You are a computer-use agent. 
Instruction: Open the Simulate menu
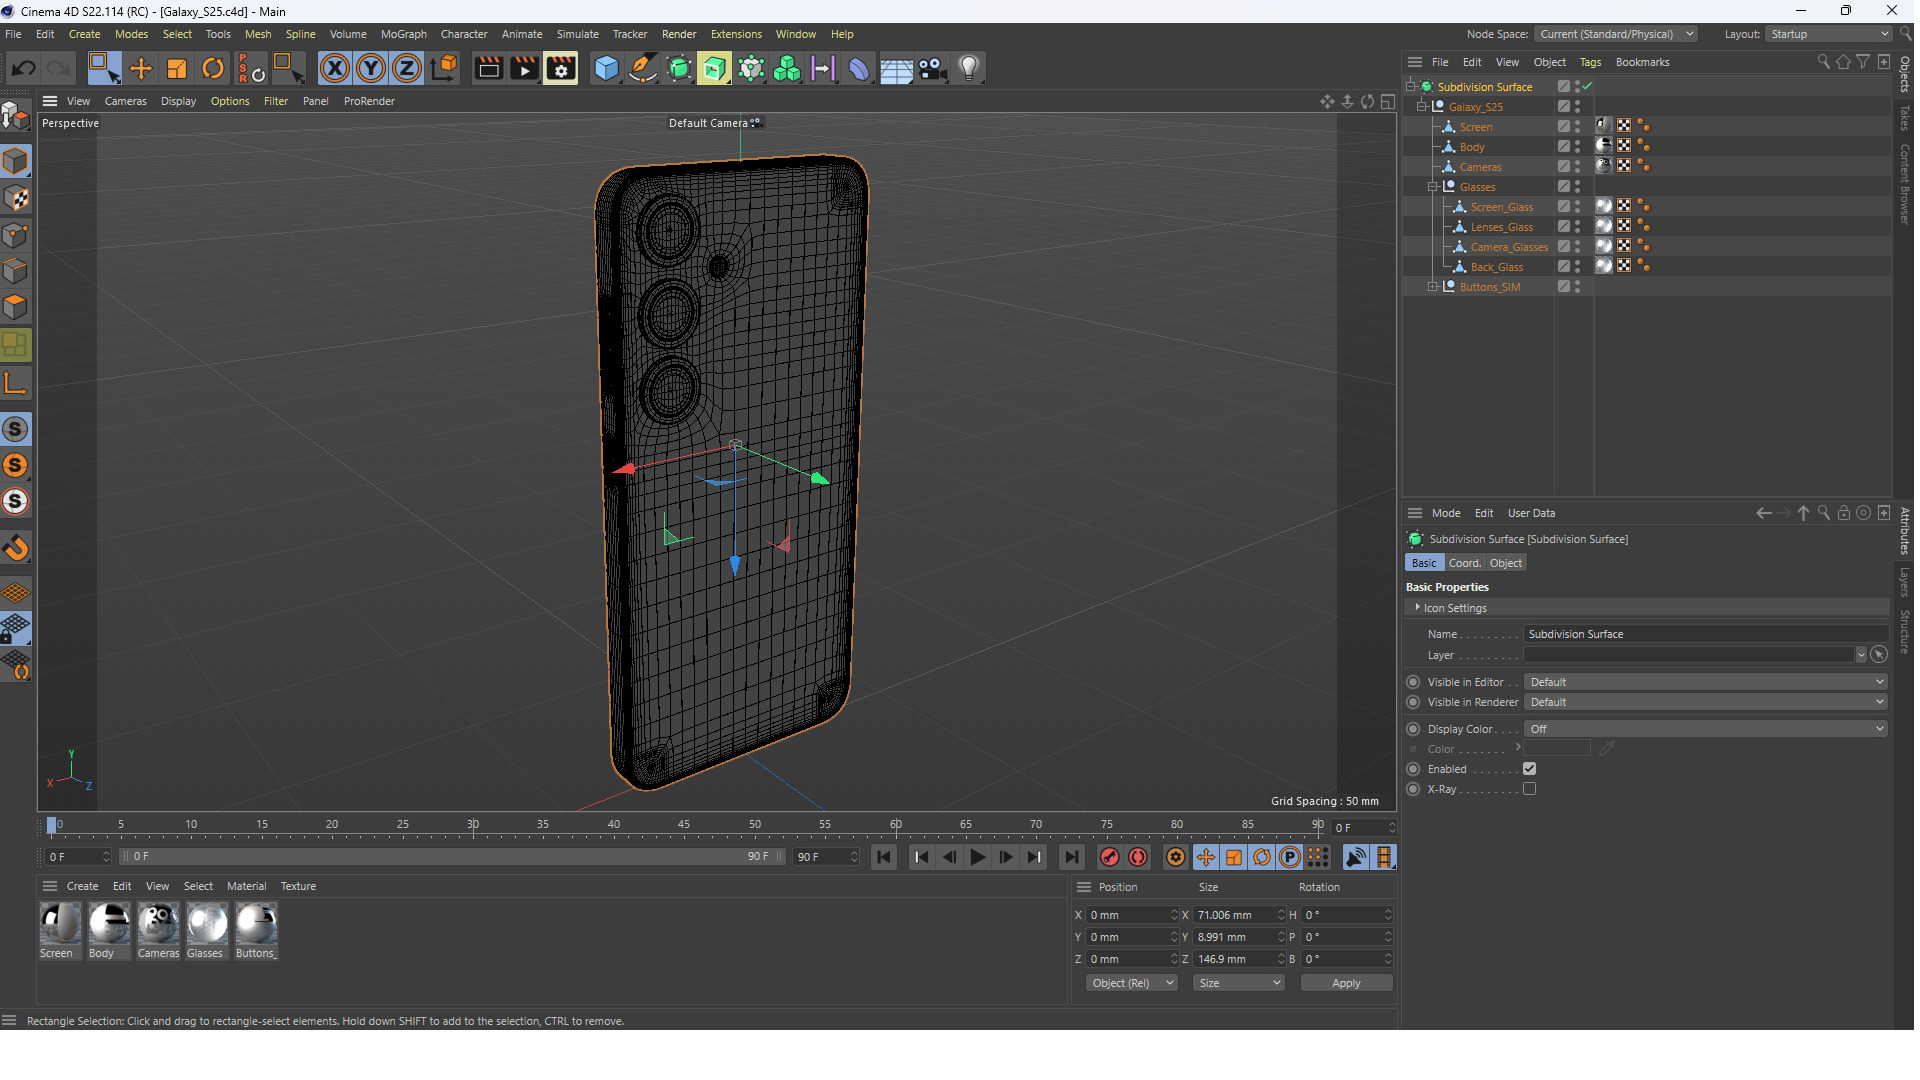click(x=577, y=34)
